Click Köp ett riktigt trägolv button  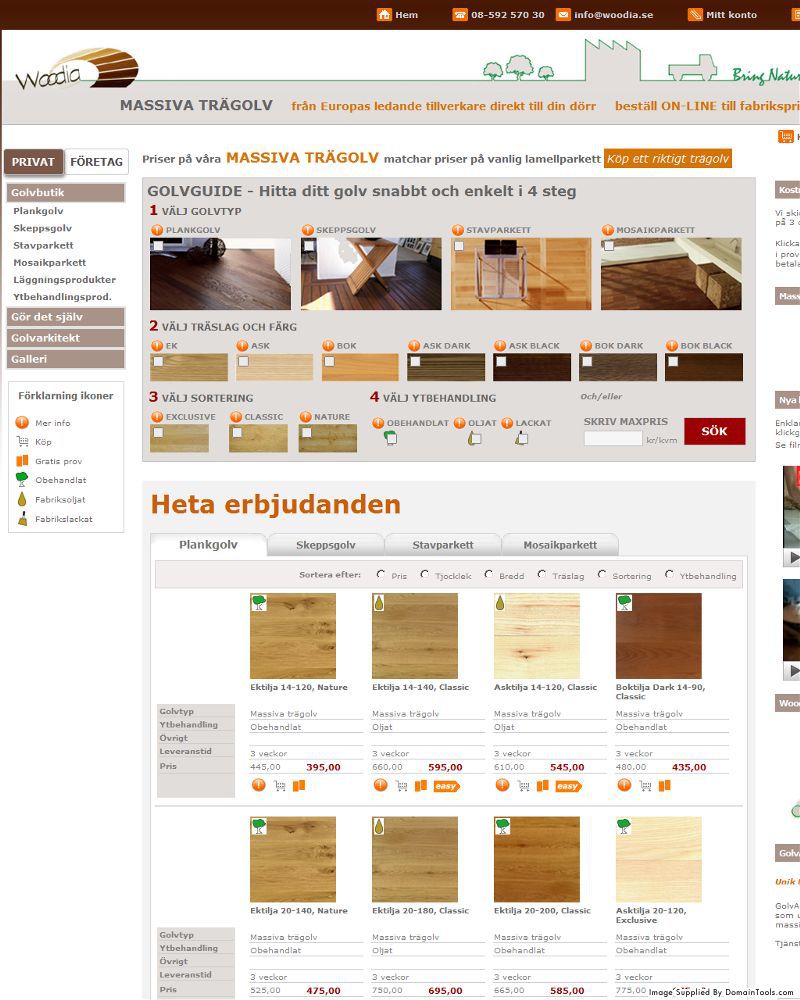pos(667,159)
